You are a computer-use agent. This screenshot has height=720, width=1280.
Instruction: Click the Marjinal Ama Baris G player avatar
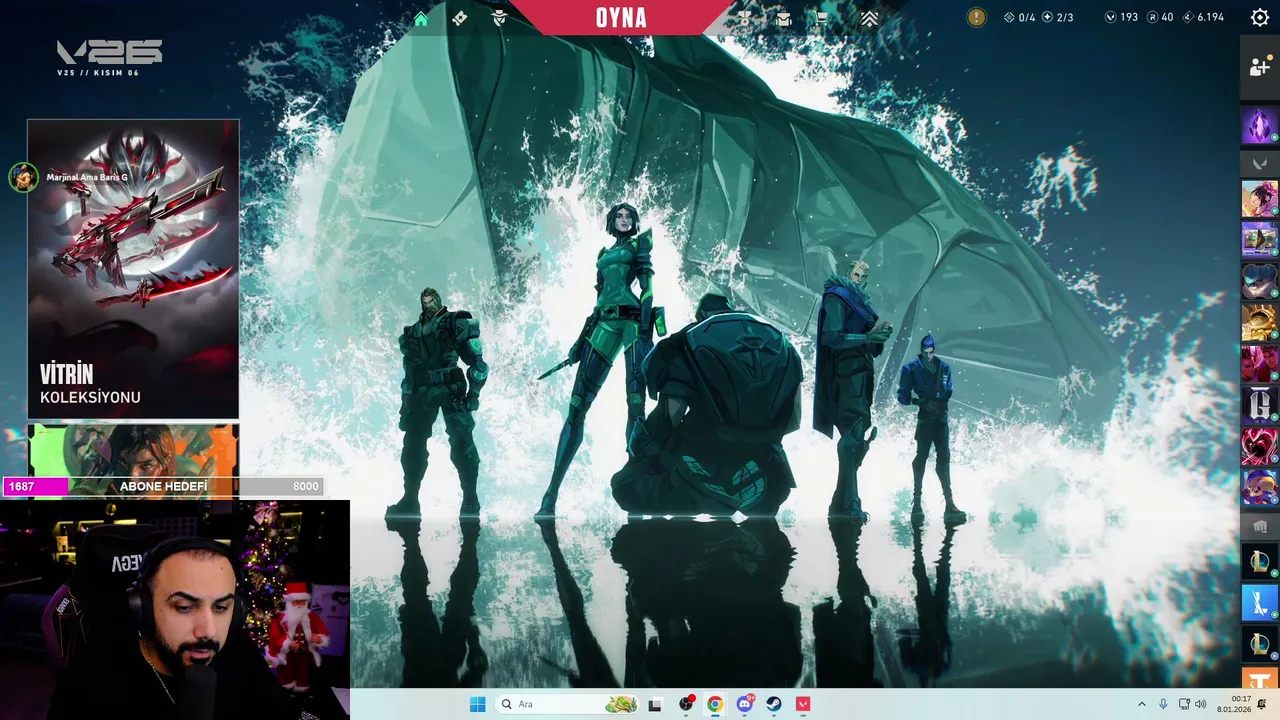tap(23, 177)
